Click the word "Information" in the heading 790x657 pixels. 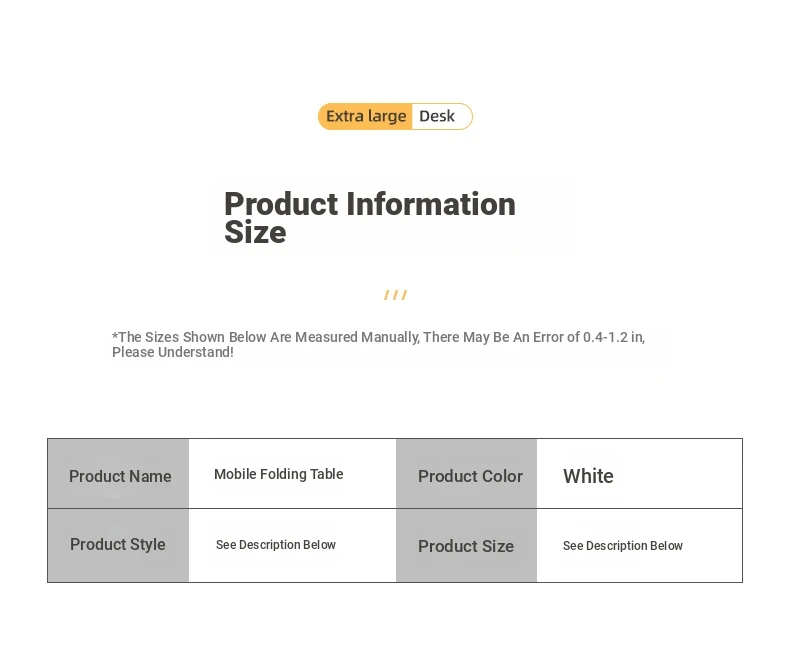(431, 204)
